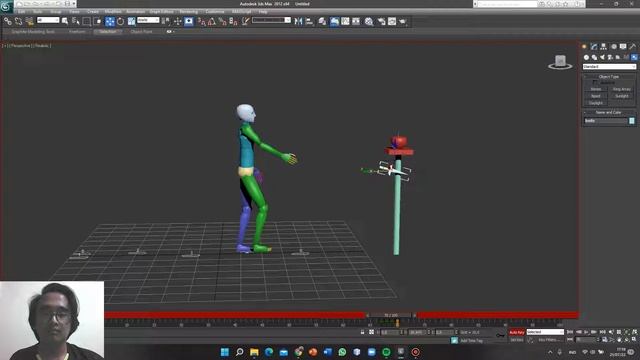The width and height of the screenshot is (640, 360).
Task: Select the Select and Link tool
Action: (x=8, y=21)
